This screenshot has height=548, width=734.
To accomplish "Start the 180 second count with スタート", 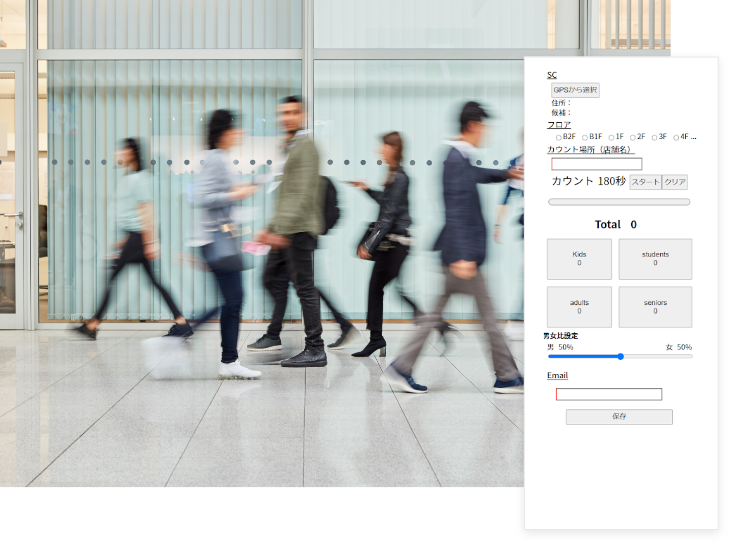I will coord(646,182).
